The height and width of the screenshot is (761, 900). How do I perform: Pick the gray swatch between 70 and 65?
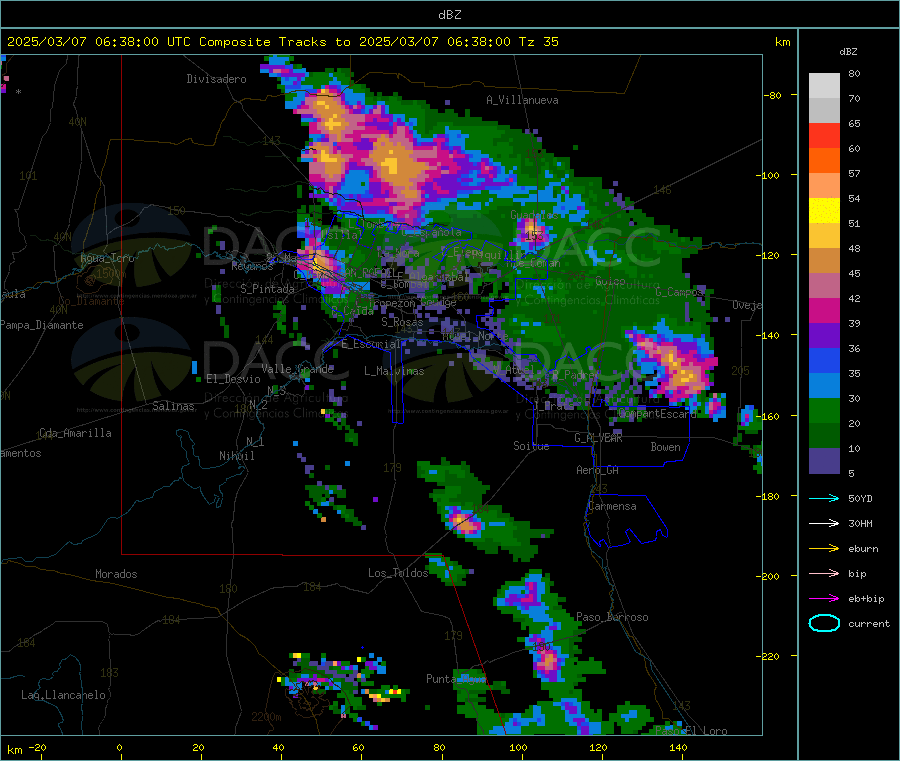(x=824, y=111)
